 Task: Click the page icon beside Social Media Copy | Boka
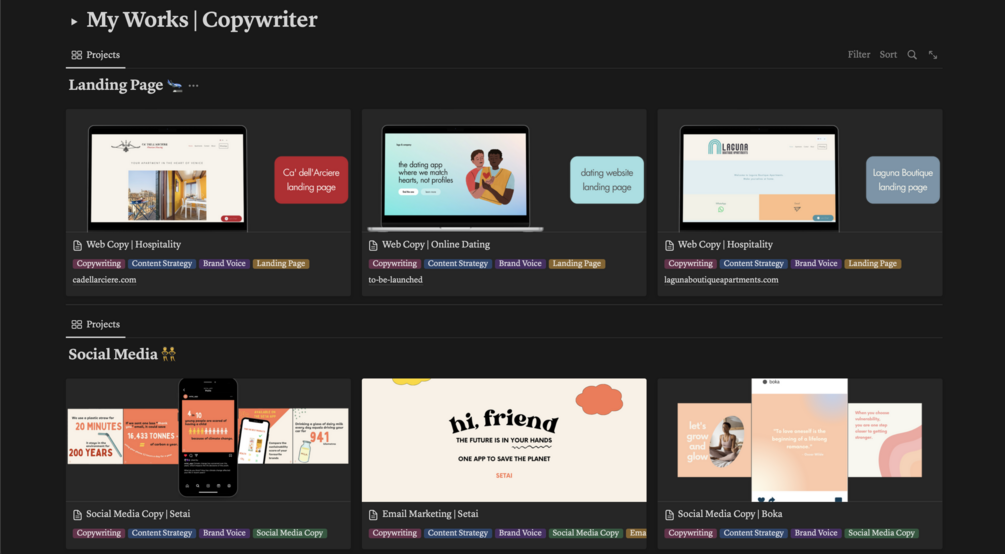(669, 515)
